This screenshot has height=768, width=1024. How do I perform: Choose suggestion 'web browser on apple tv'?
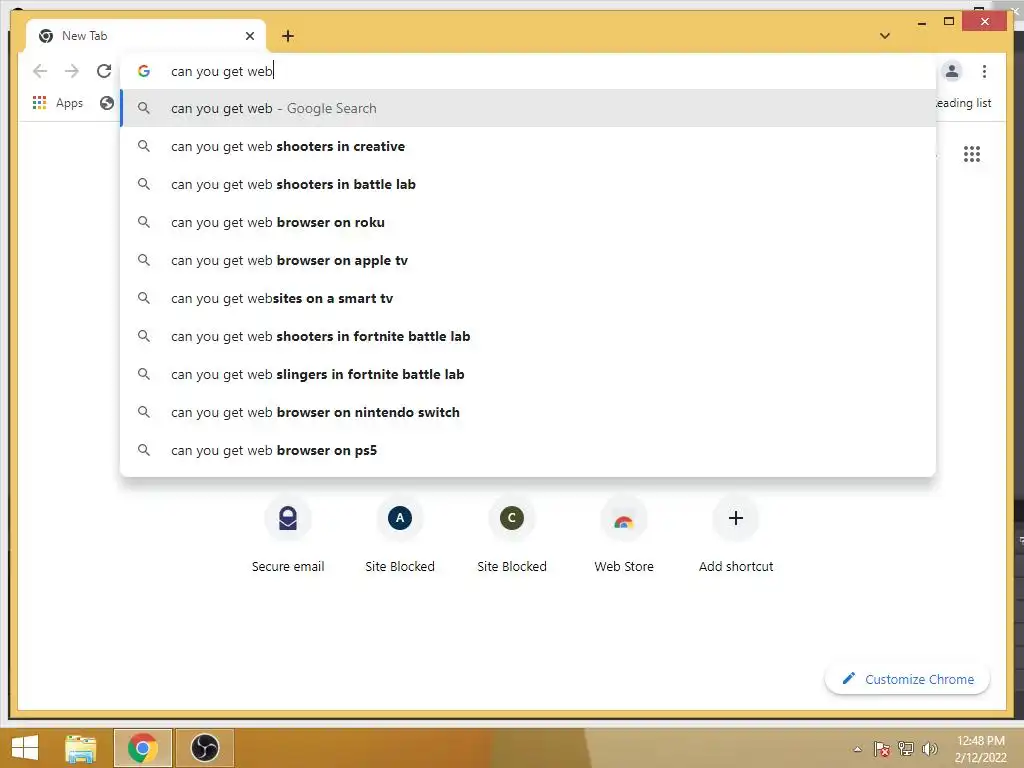pos(528,260)
